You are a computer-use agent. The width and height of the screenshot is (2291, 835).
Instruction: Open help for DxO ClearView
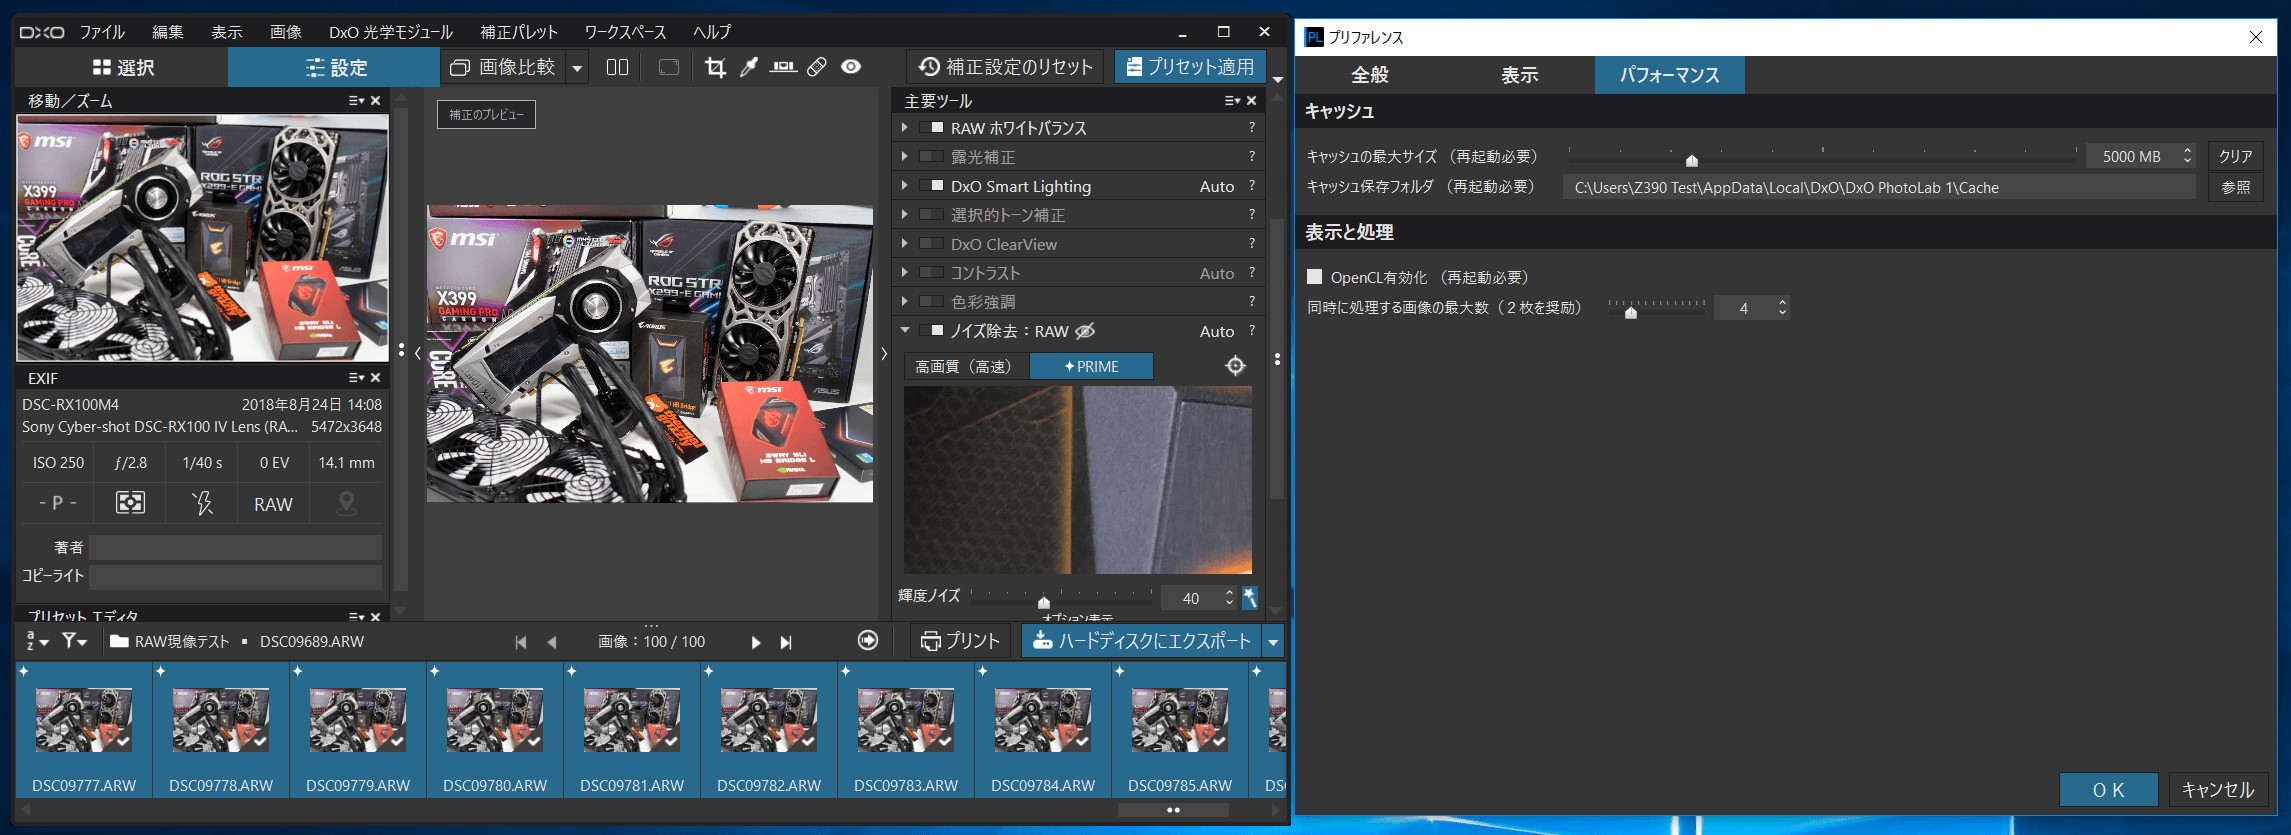[x=1252, y=244]
